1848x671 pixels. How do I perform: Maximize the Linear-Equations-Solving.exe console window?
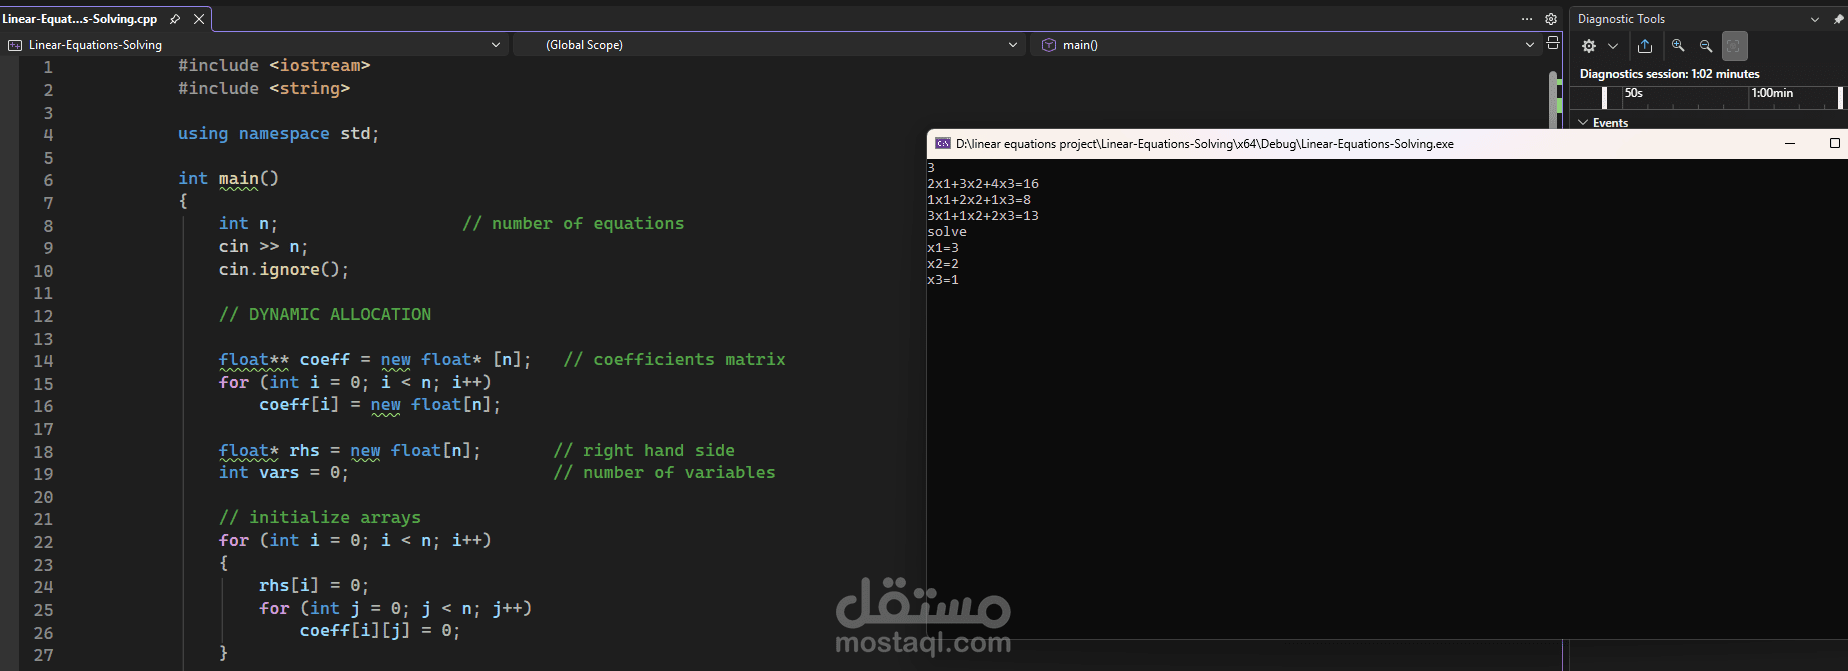click(x=1834, y=144)
